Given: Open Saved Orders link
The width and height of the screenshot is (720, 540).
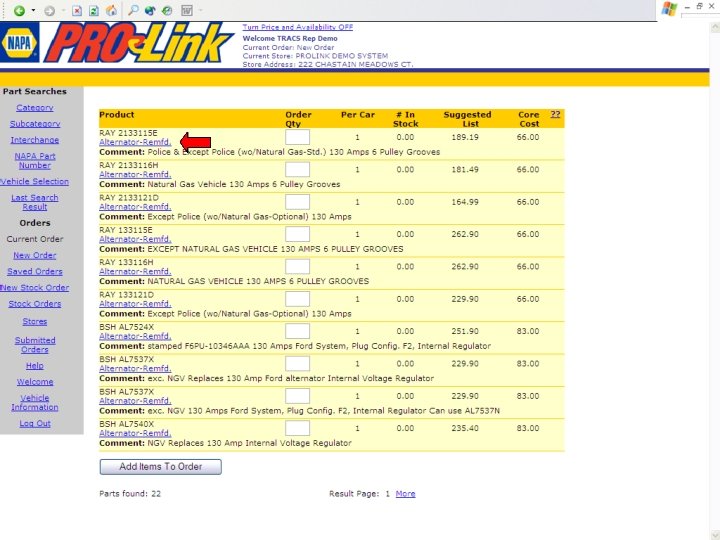Looking at the screenshot, I should [35, 271].
